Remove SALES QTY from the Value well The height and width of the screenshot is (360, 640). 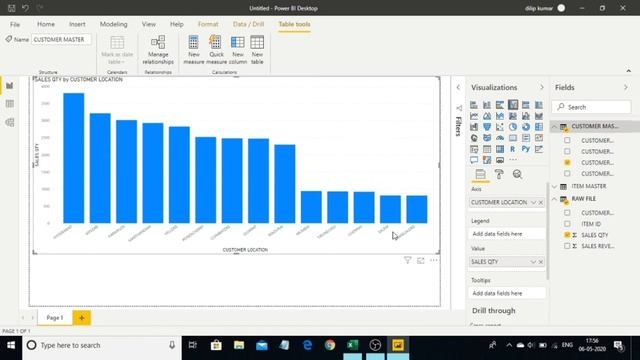541,262
